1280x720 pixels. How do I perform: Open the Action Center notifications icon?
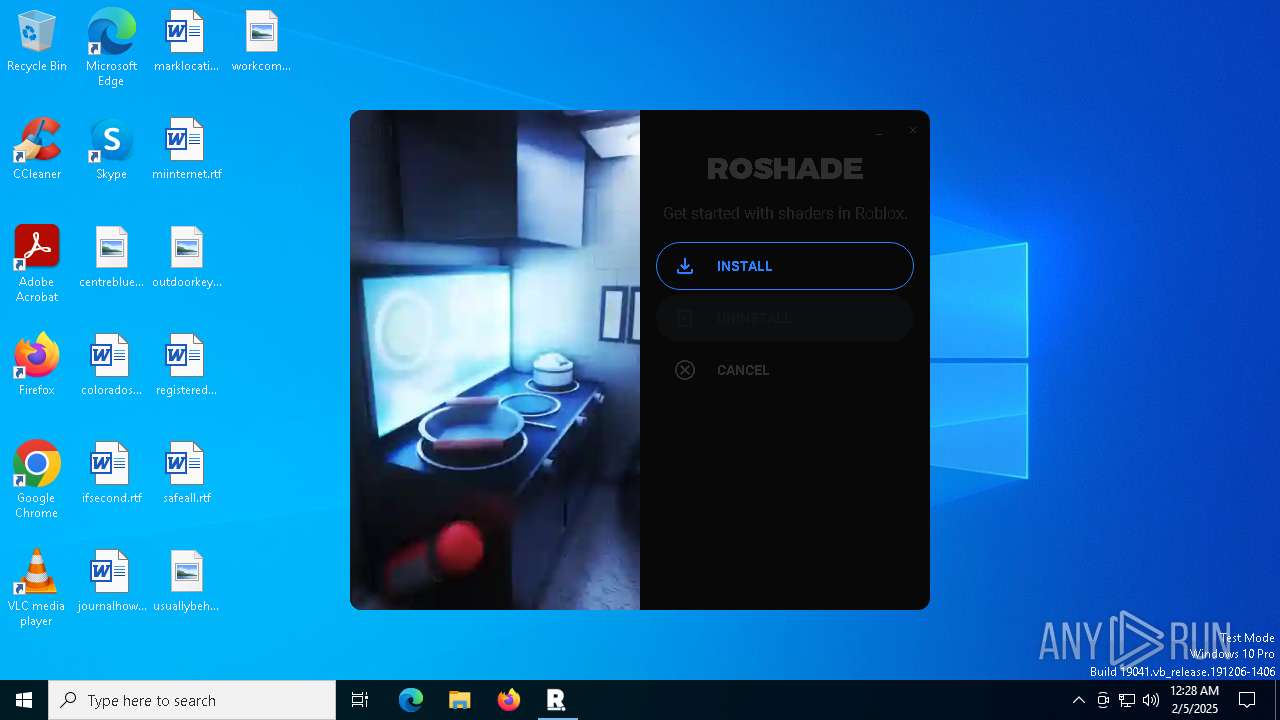coord(1247,700)
